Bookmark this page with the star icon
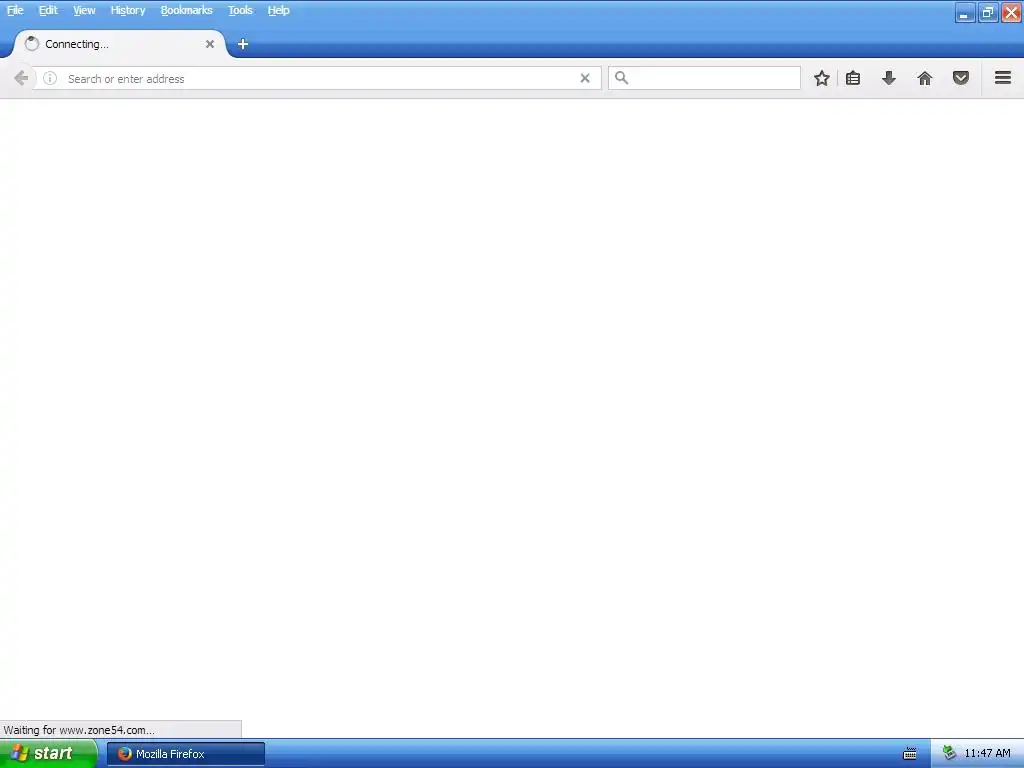The height and width of the screenshot is (768, 1024). (822, 78)
